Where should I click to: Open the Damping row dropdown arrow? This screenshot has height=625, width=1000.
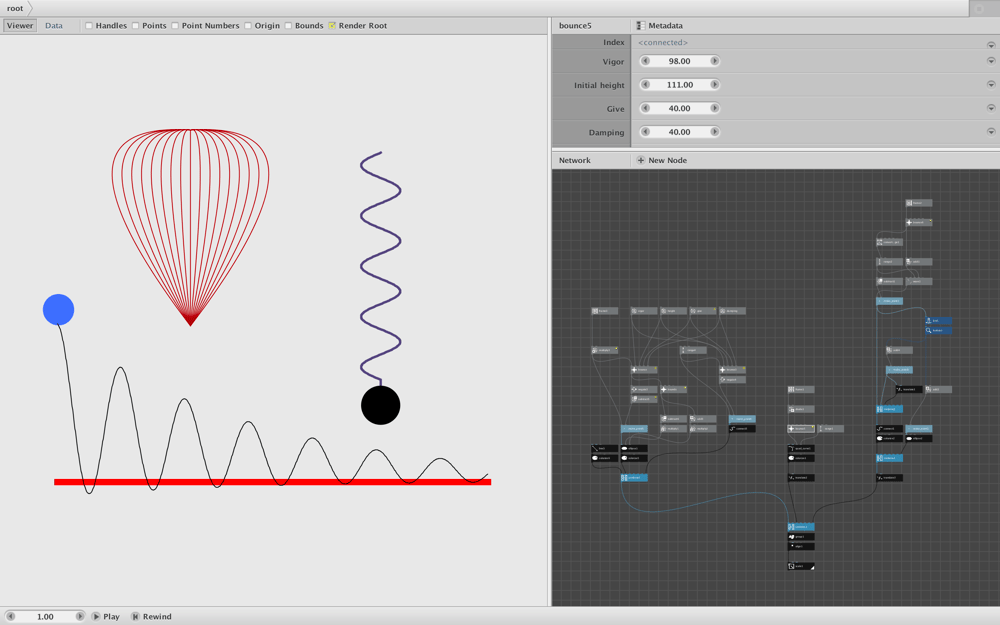(x=991, y=131)
